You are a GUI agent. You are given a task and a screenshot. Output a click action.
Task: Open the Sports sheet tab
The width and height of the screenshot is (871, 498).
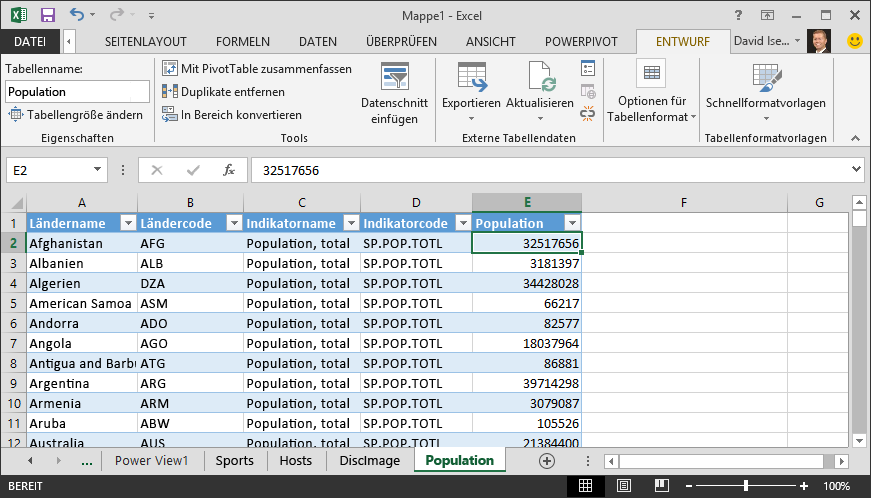[x=234, y=461]
